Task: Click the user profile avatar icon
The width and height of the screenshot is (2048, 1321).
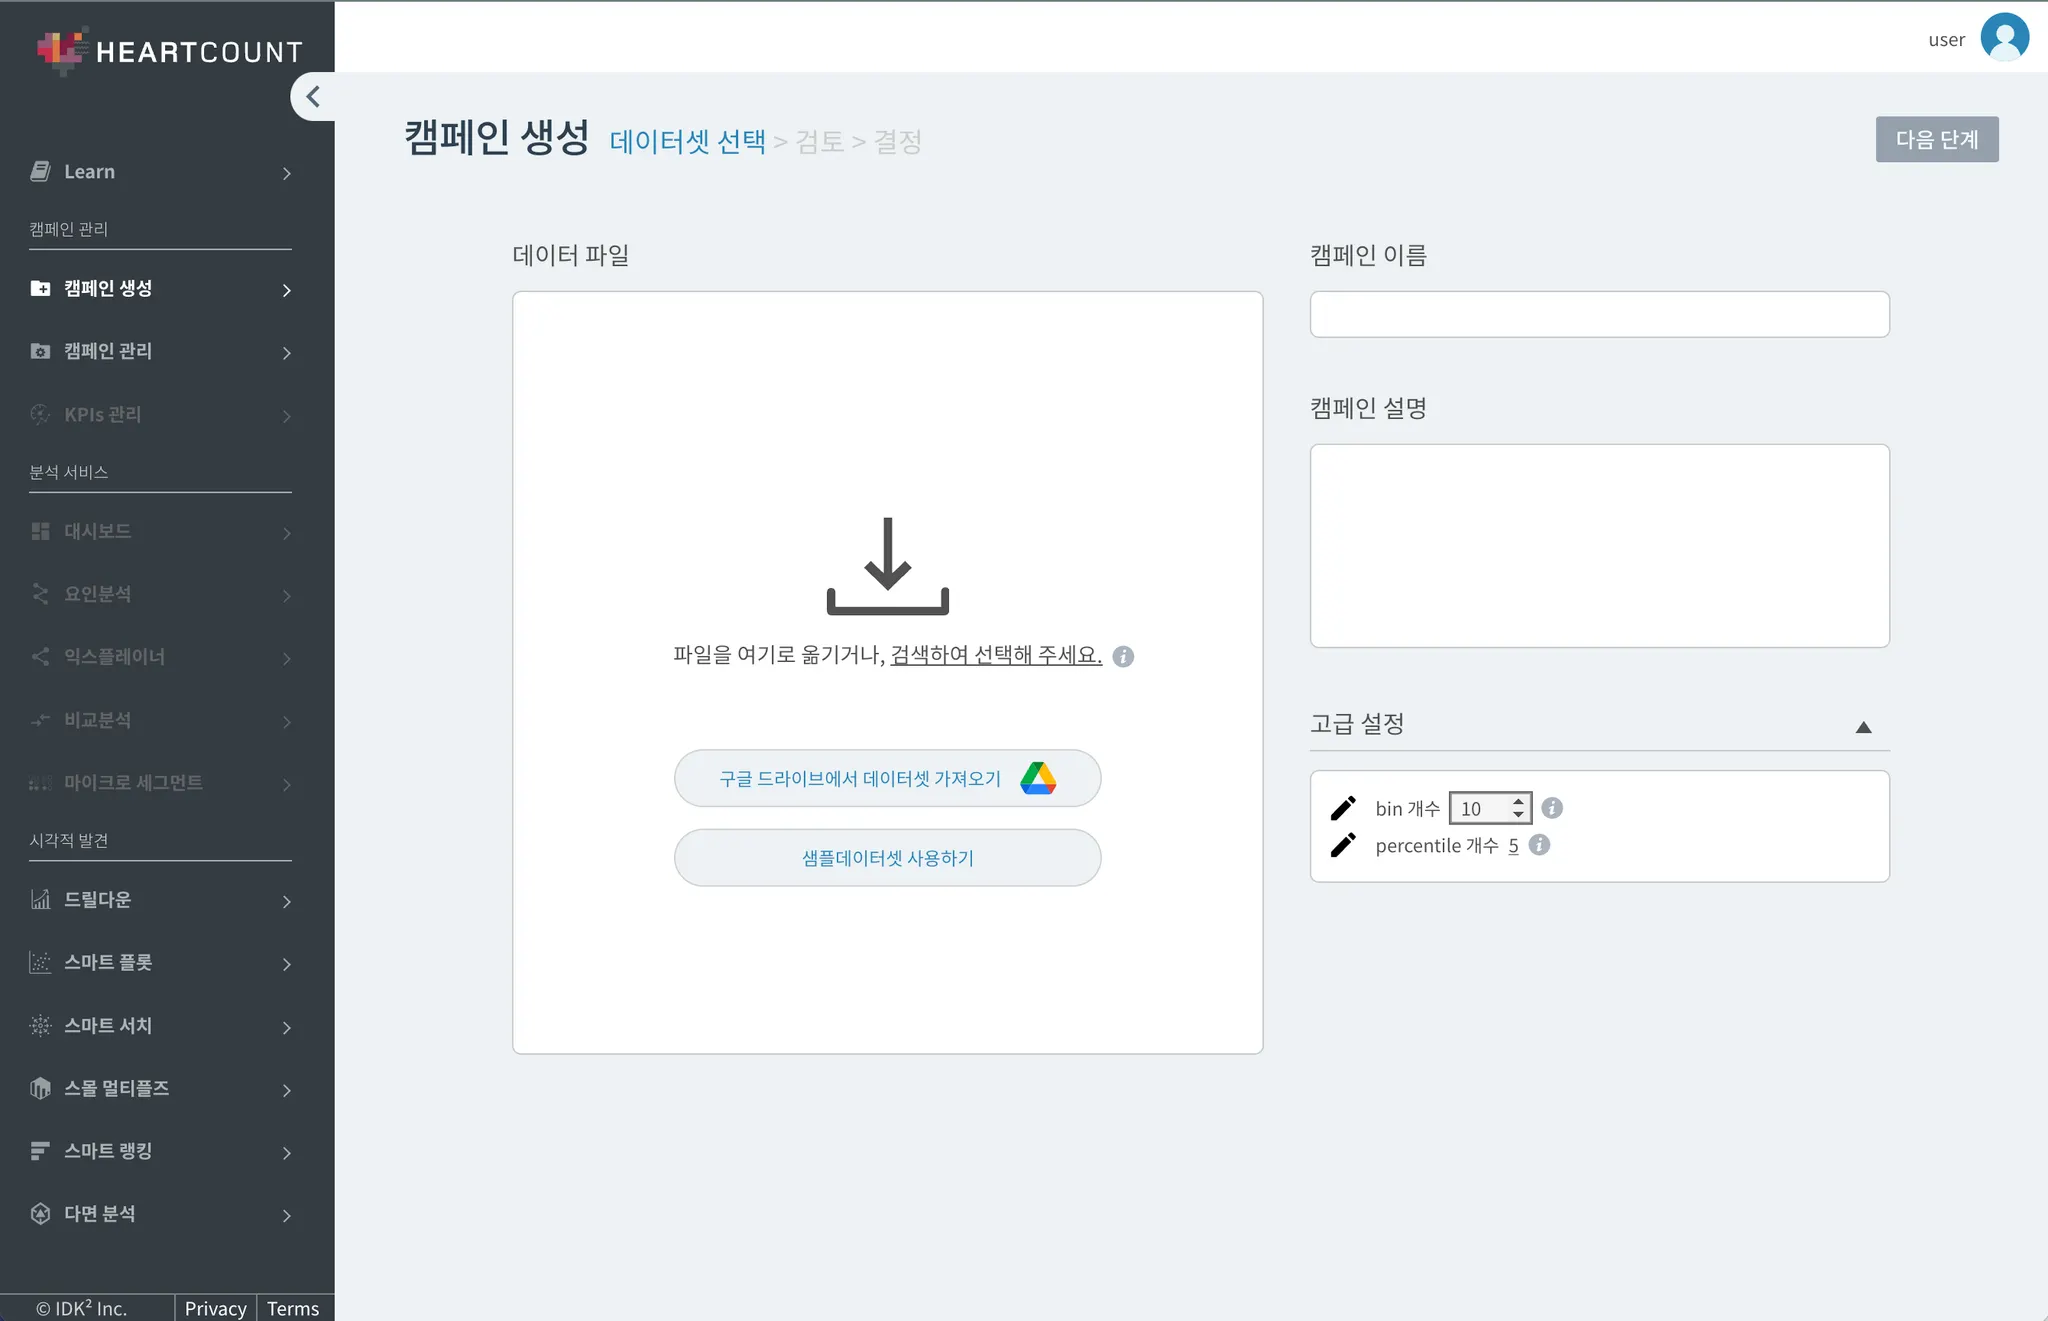Action: 2003,38
